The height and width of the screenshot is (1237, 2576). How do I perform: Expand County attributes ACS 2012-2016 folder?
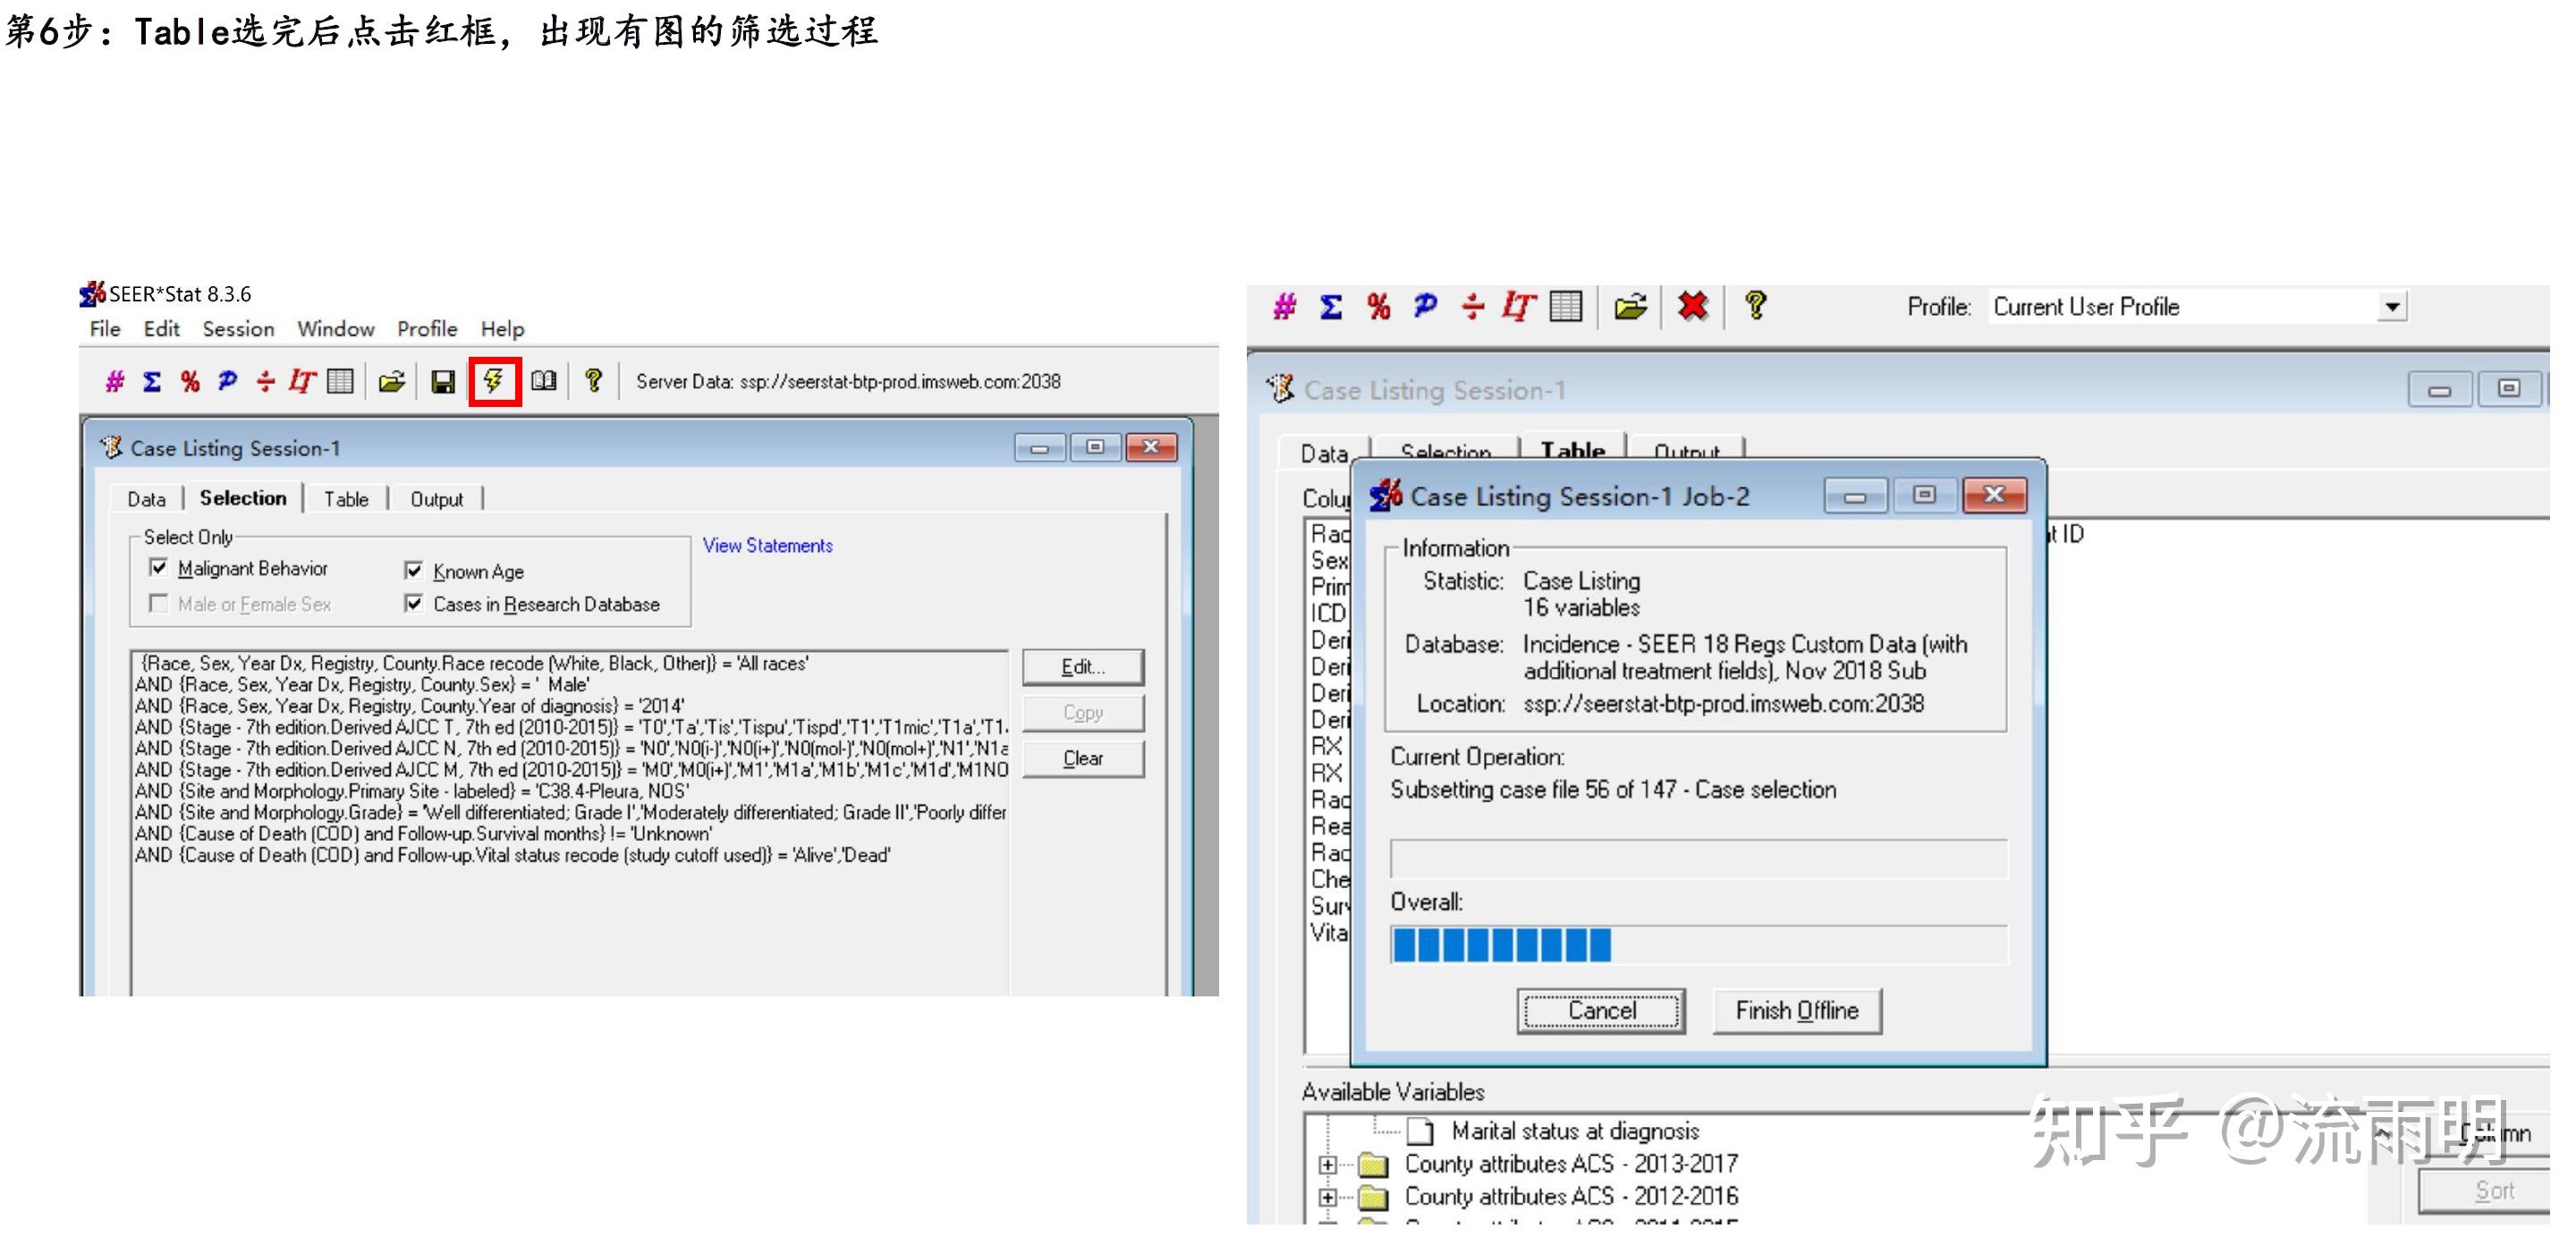[1327, 1196]
